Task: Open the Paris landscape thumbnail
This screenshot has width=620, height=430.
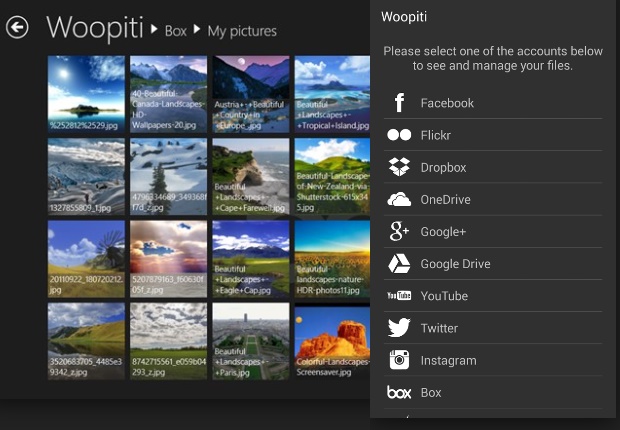Action: click(251, 342)
